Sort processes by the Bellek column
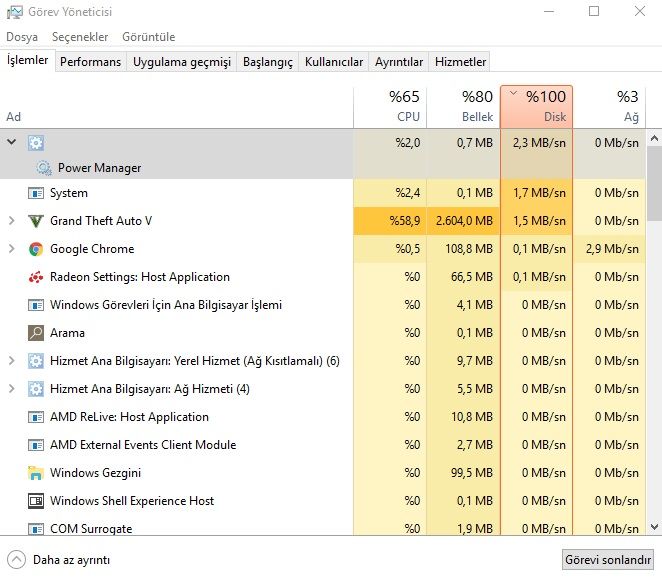 coord(464,107)
